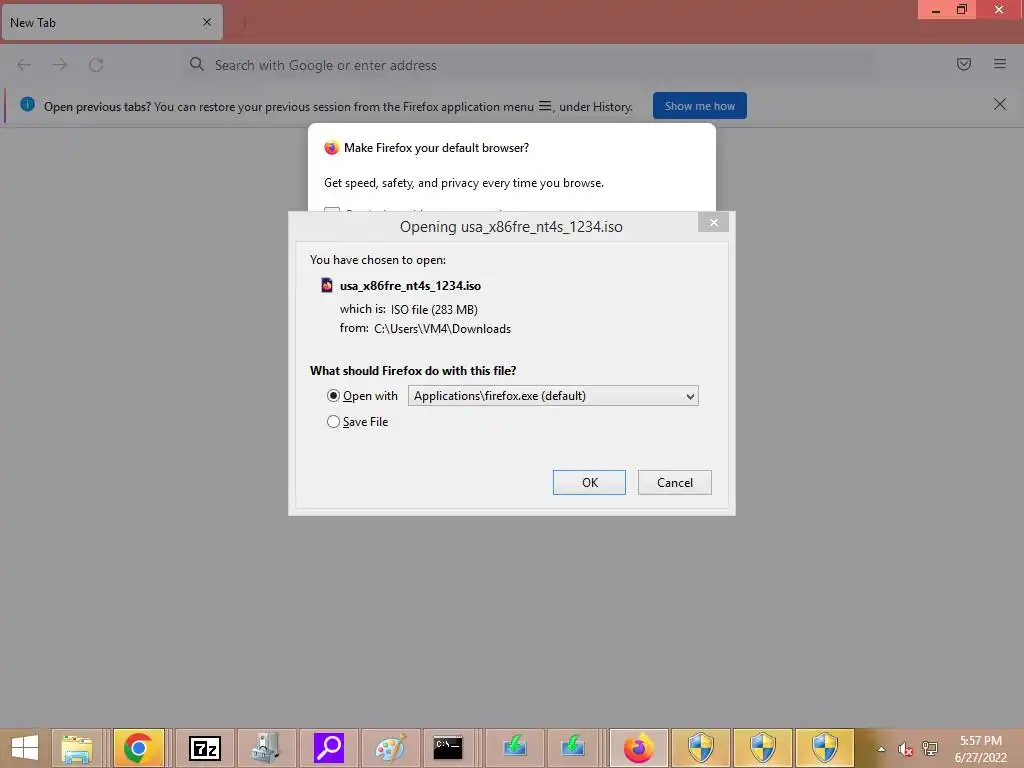This screenshot has height=768, width=1024.
Task: Select the New Tab tab
Action: 112,23
